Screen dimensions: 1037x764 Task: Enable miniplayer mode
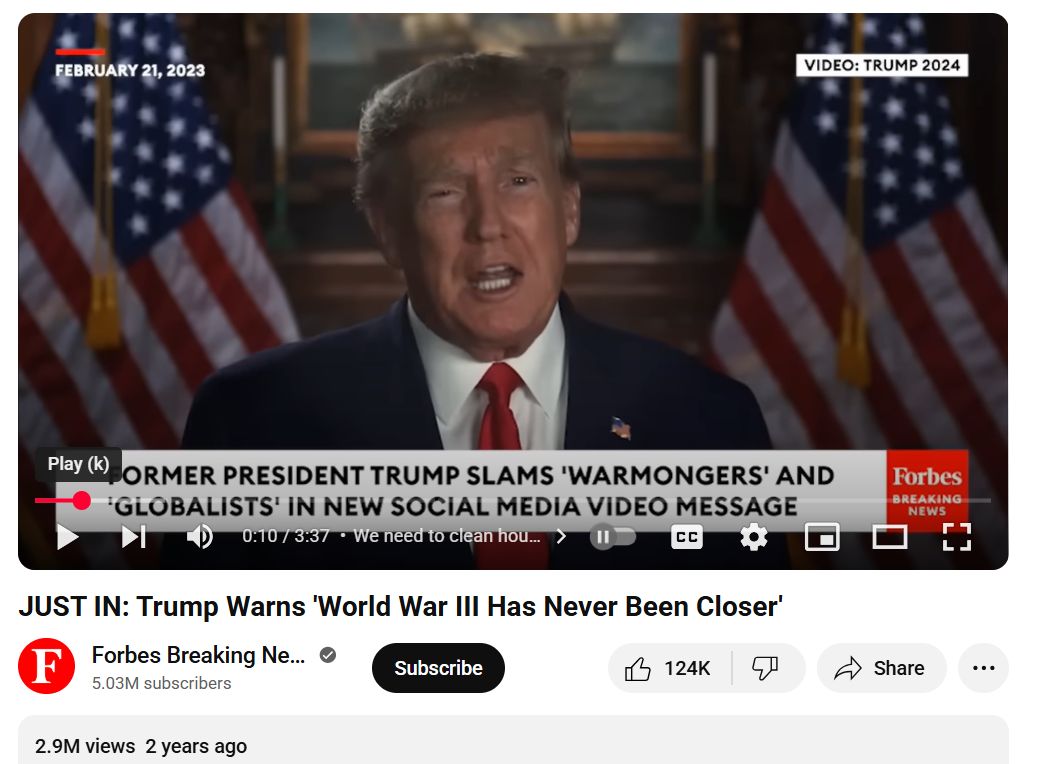(822, 536)
